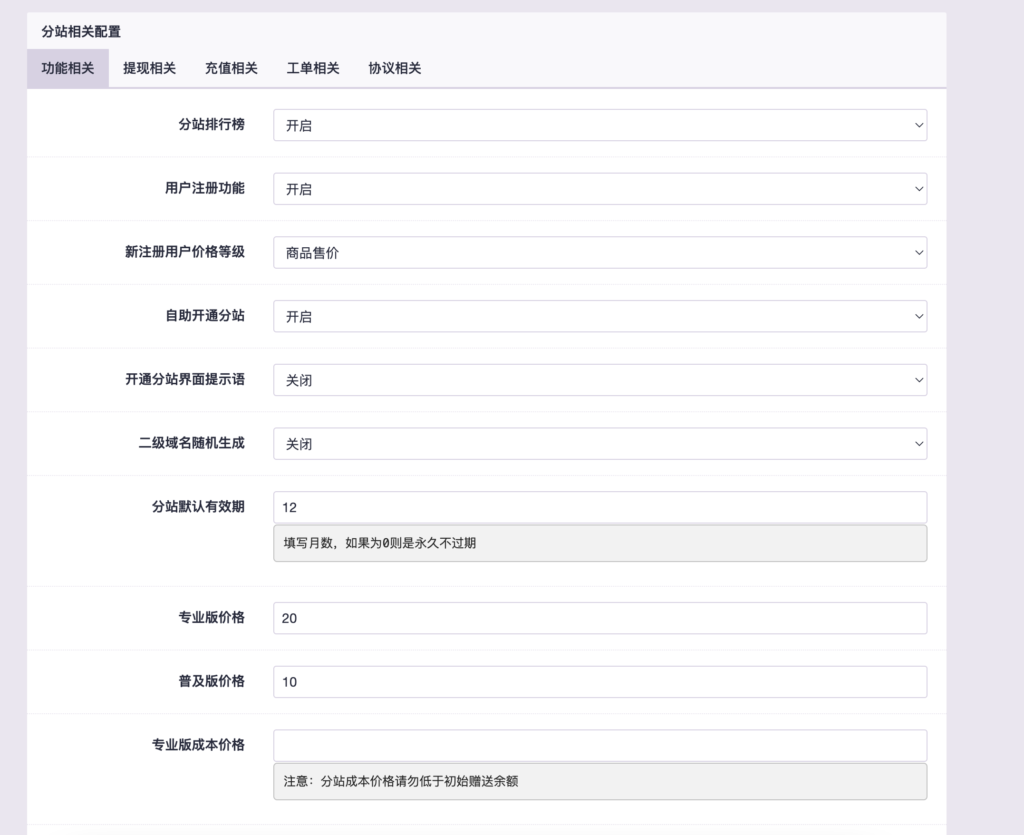Viewport: 1024px width, 835px height.
Task: Click the 注意：分站成本价格 hint text
Action: click(400, 781)
